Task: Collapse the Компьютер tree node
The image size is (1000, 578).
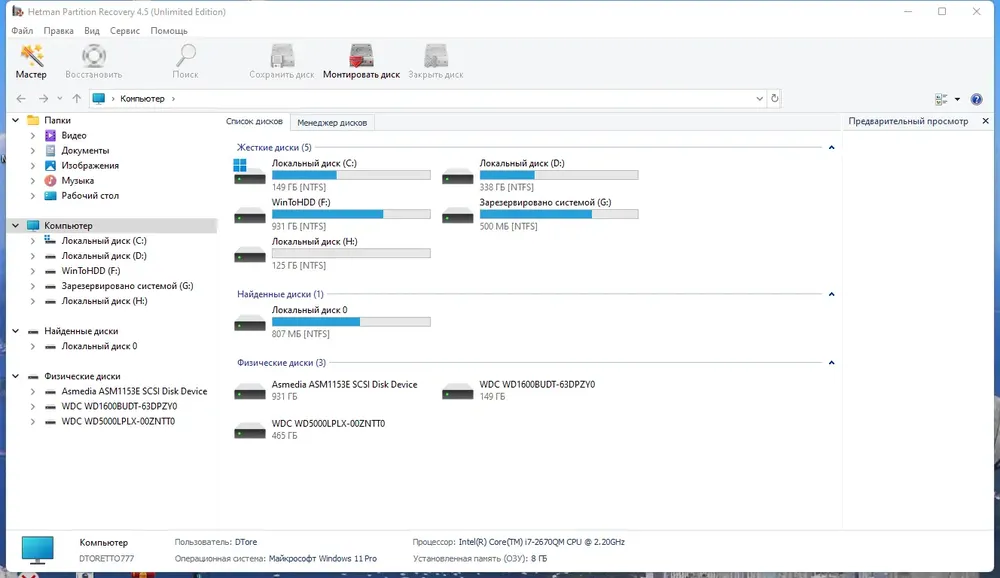Action: coord(16,225)
